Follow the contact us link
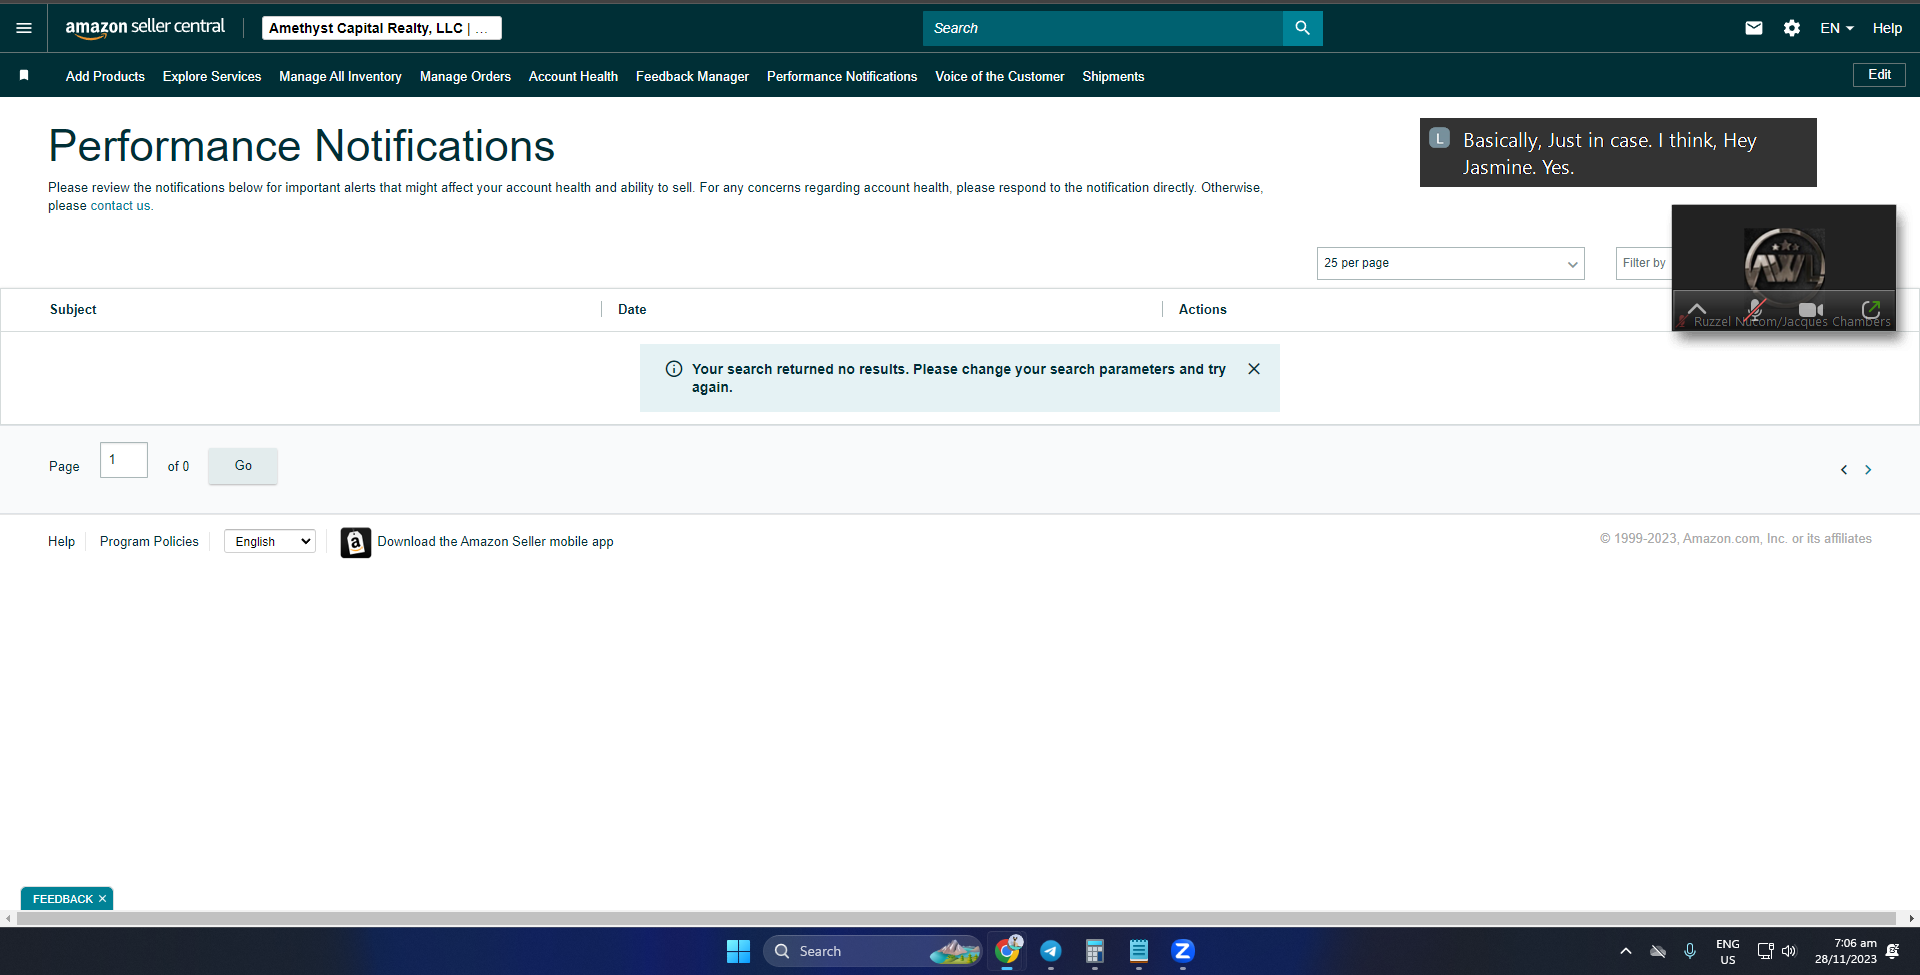This screenshot has height=975, width=1920. 120,206
